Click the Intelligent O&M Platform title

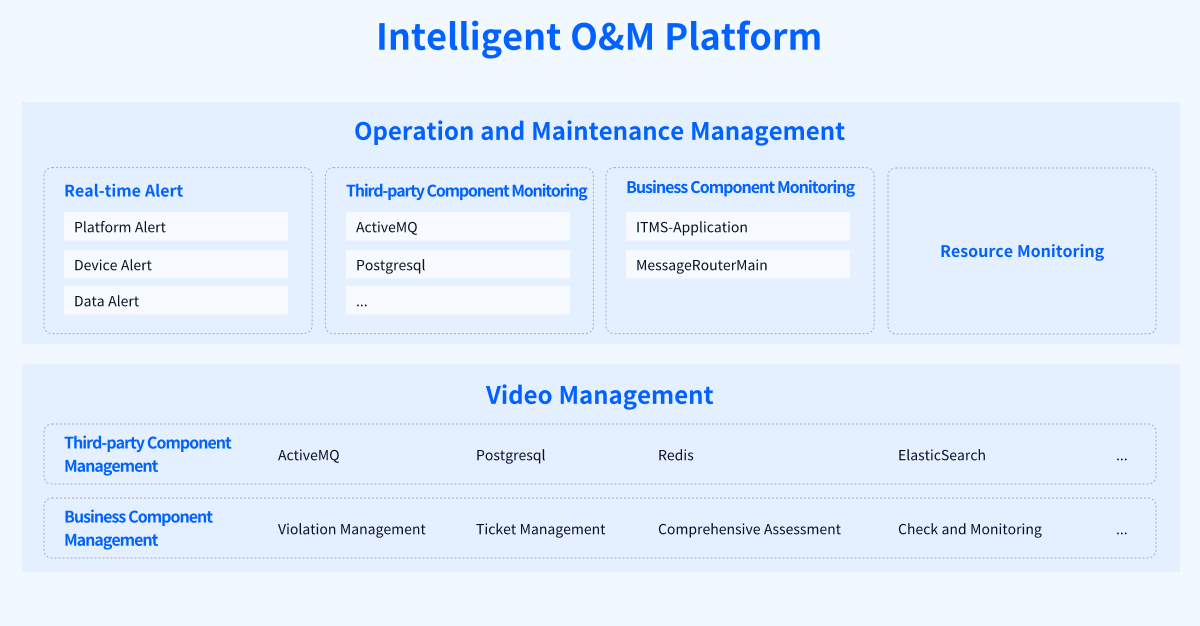(599, 37)
